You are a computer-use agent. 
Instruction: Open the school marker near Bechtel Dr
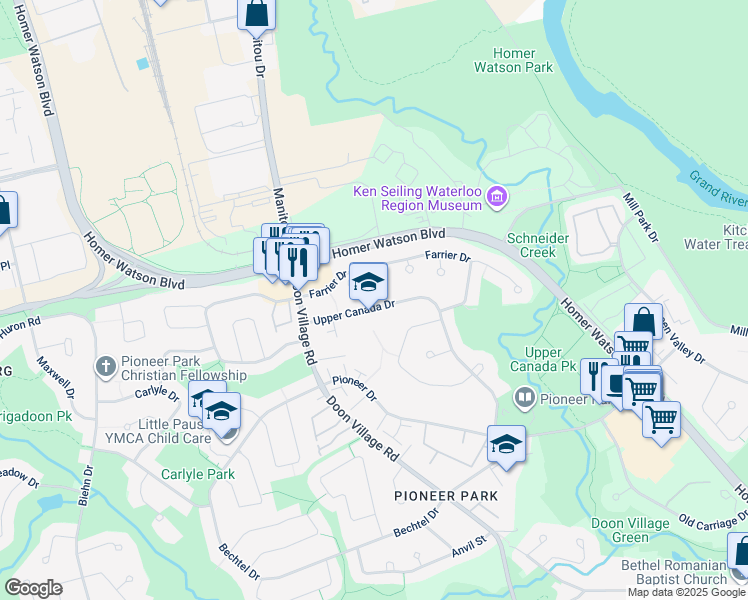[506, 446]
